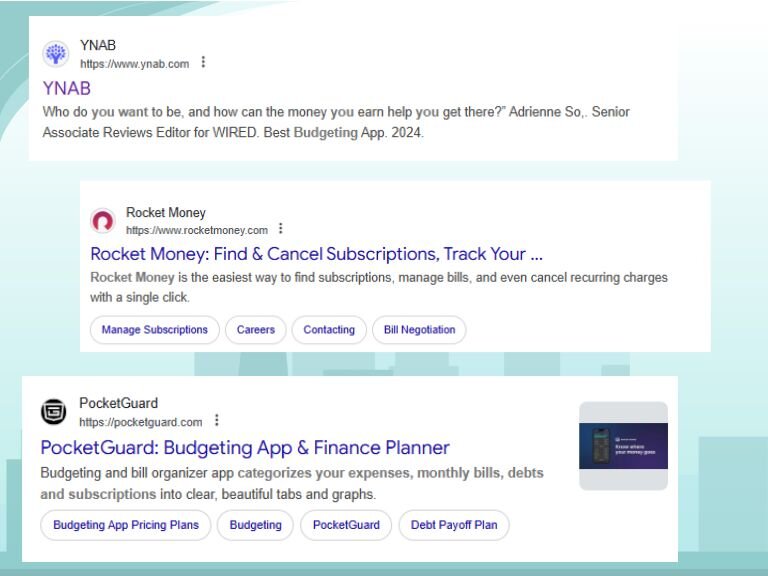This screenshot has width=768, height=576.
Task: Open the three-dot menu beside pocketguard.com
Action: (216, 421)
